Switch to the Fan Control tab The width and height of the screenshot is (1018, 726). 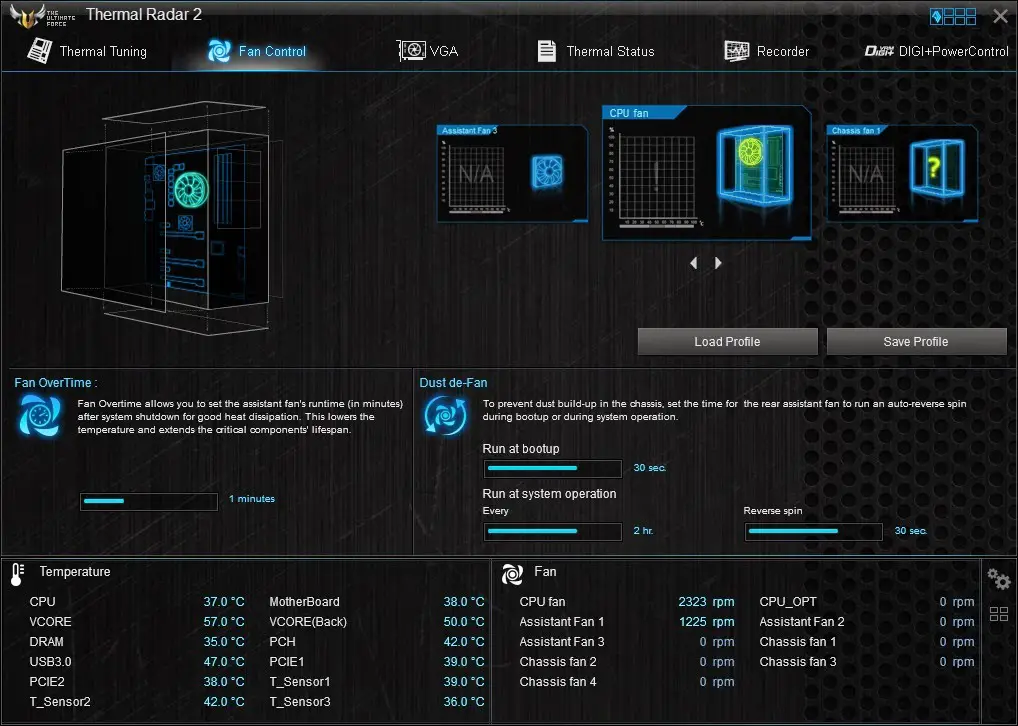tap(256, 51)
